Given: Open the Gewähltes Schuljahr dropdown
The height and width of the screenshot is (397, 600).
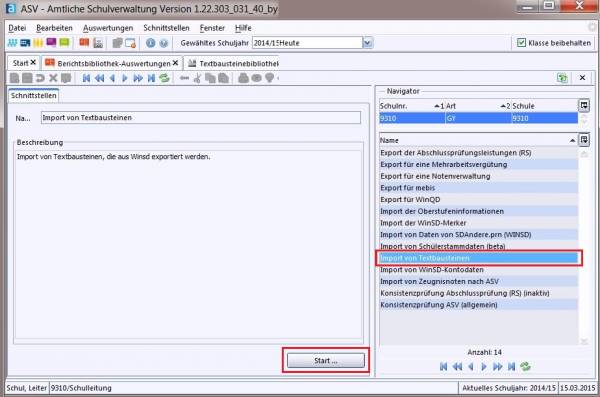Looking at the screenshot, I should (x=367, y=43).
